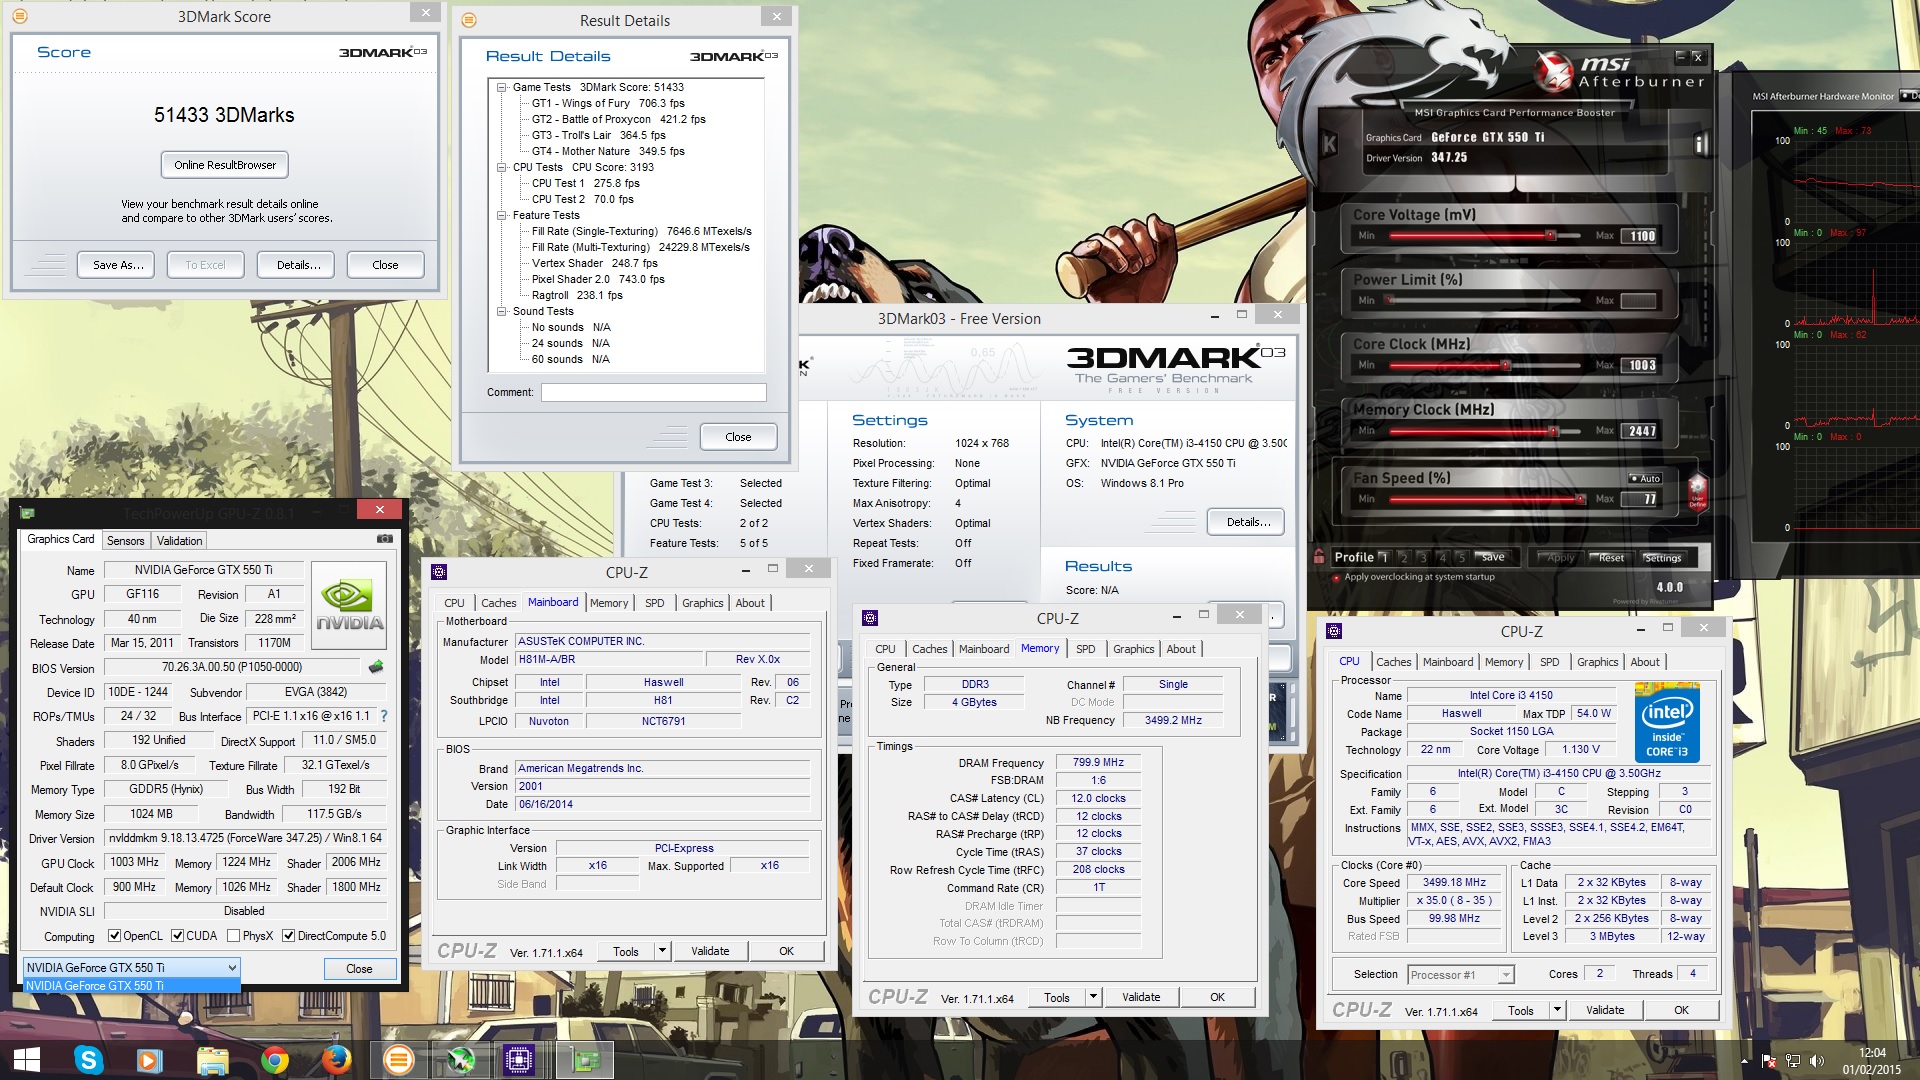Screen dimensions: 1920x1080
Task: Switch to 3DMark03 taskbar icon
Action: coord(399,1059)
